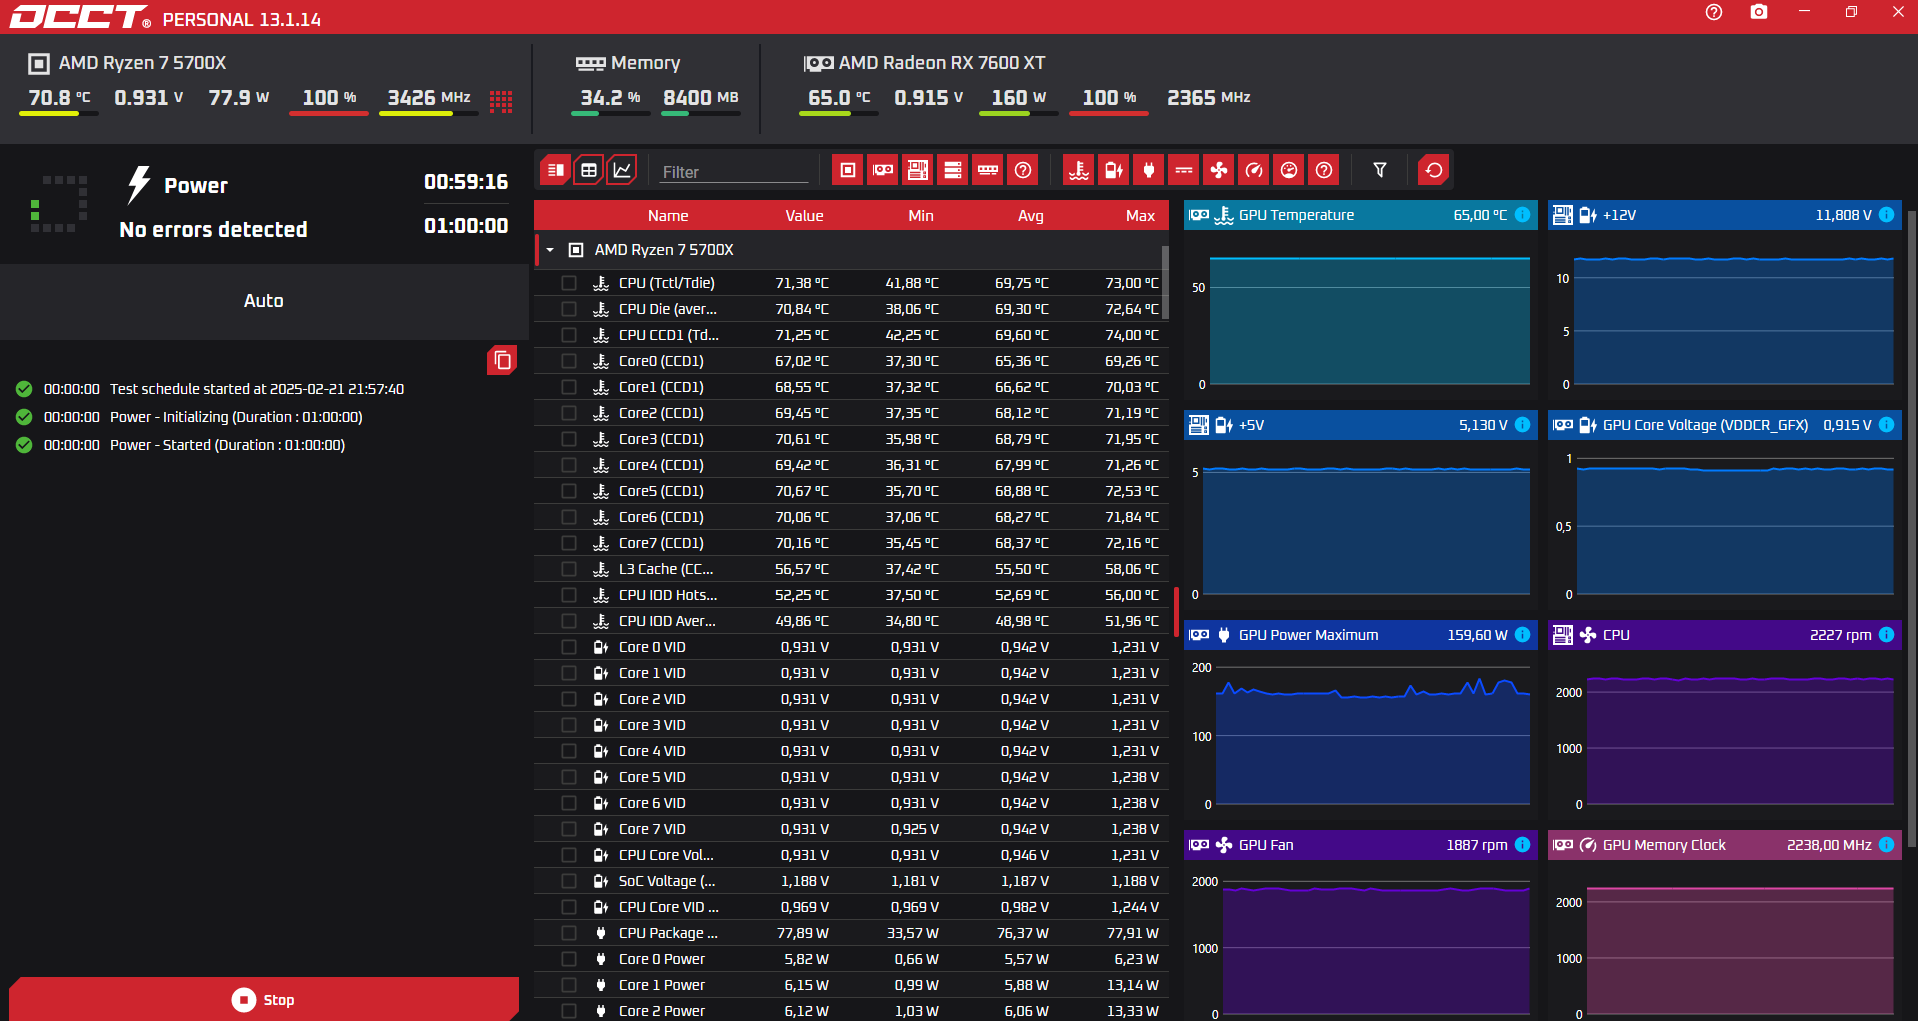Click the graphs panel vertical scrollbar
The image size is (1918, 1021).
(x=1912, y=530)
